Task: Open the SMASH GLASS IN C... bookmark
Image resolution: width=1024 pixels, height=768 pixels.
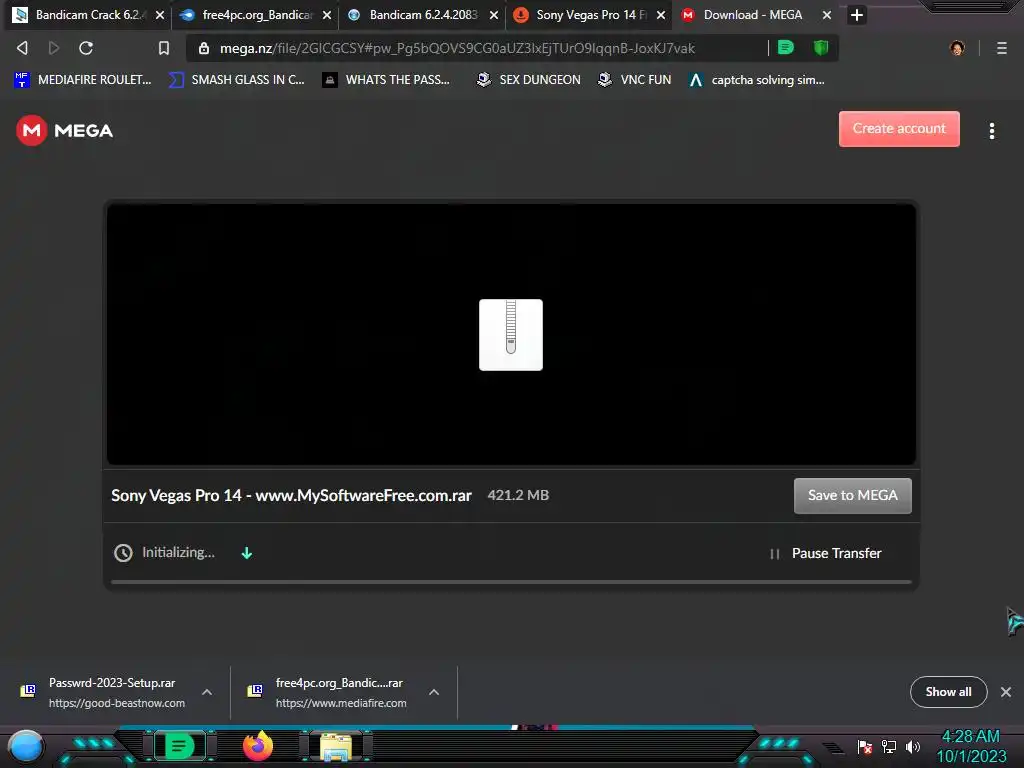Action: click(x=236, y=80)
